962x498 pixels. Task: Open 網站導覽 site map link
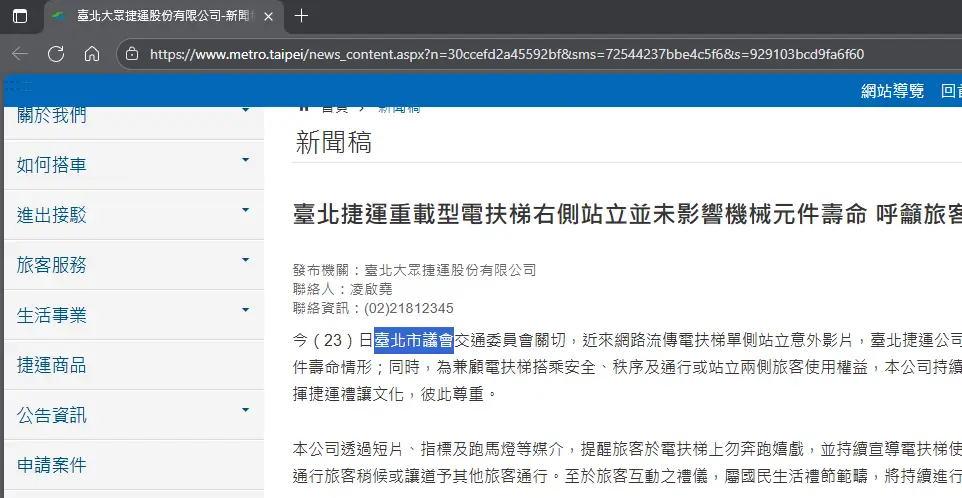click(892, 91)
